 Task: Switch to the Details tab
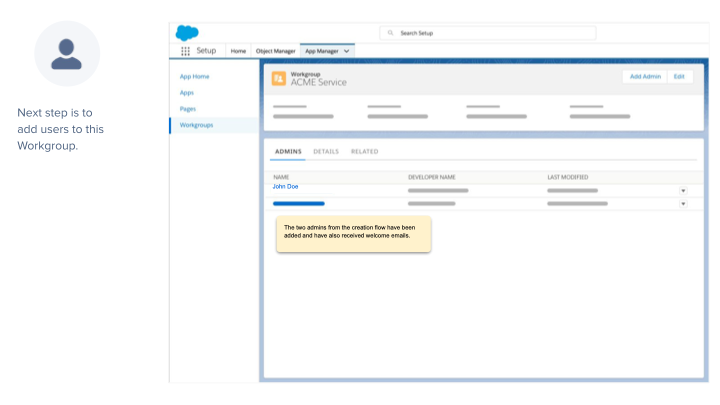326,152
